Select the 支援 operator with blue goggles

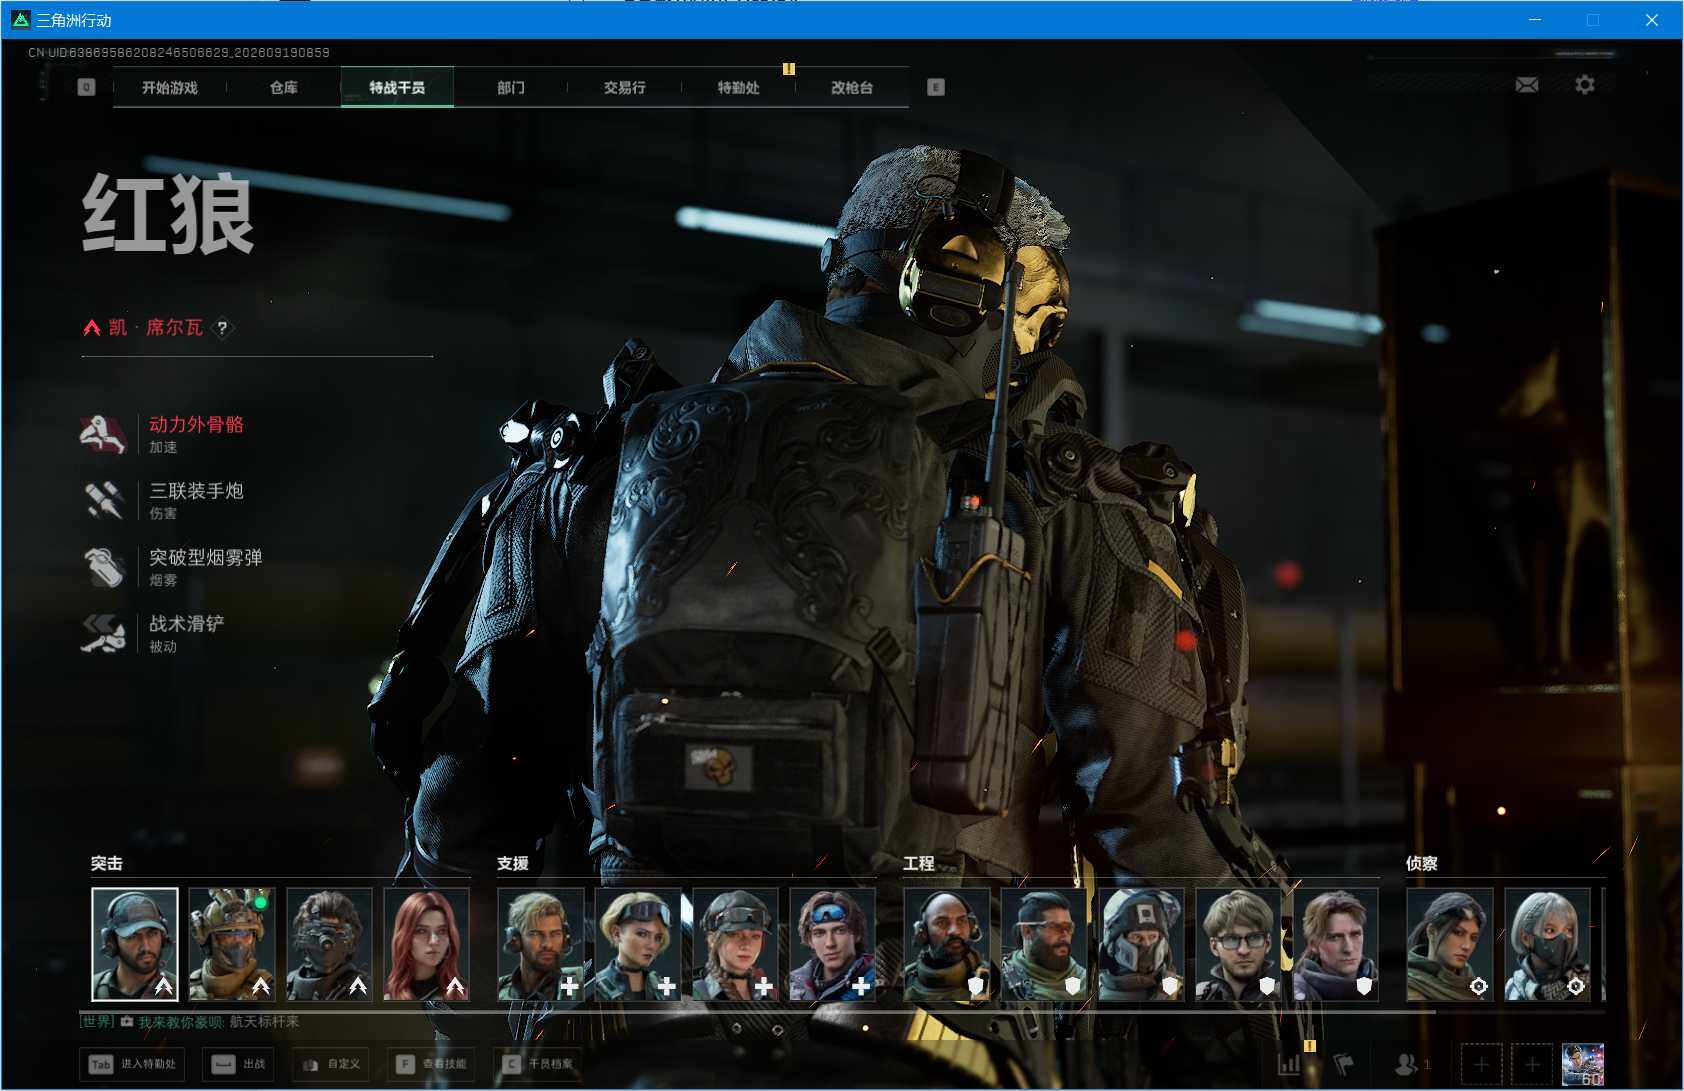coord(833,944)
